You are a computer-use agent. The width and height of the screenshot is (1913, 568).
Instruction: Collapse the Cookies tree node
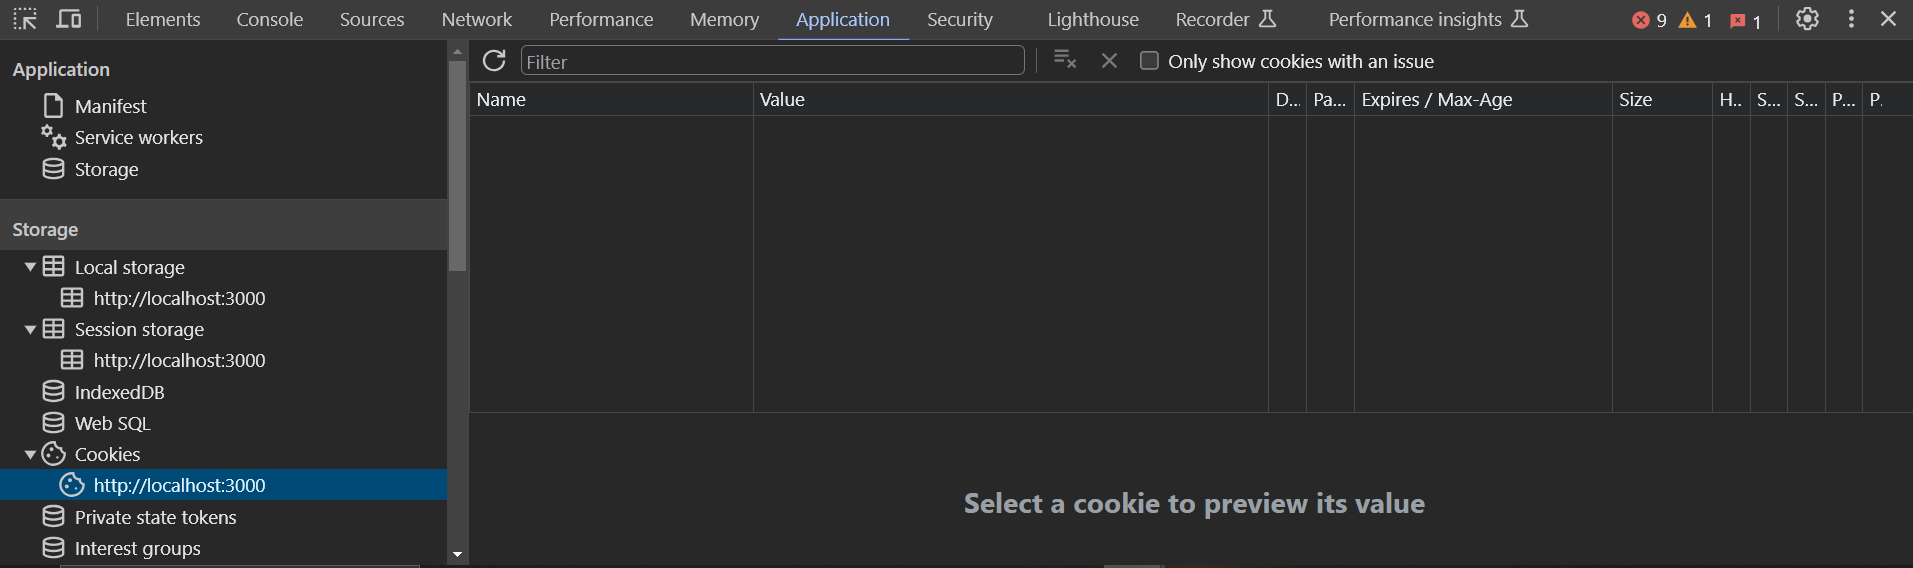30,454
